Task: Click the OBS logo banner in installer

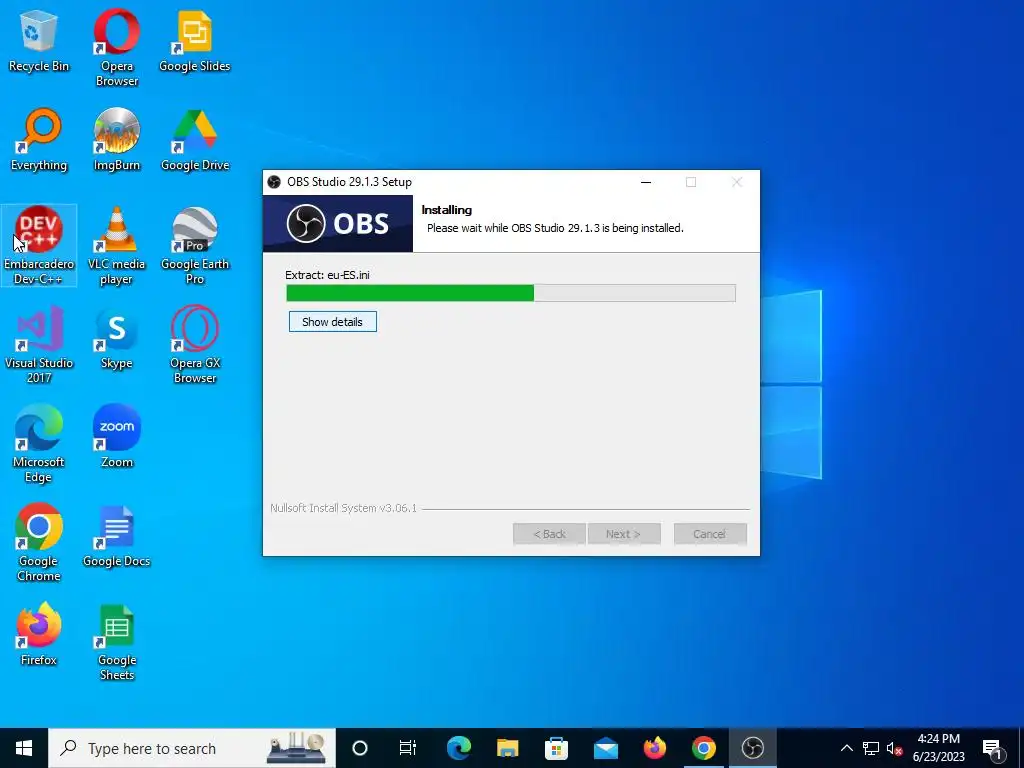Action: tap(338, 223)
